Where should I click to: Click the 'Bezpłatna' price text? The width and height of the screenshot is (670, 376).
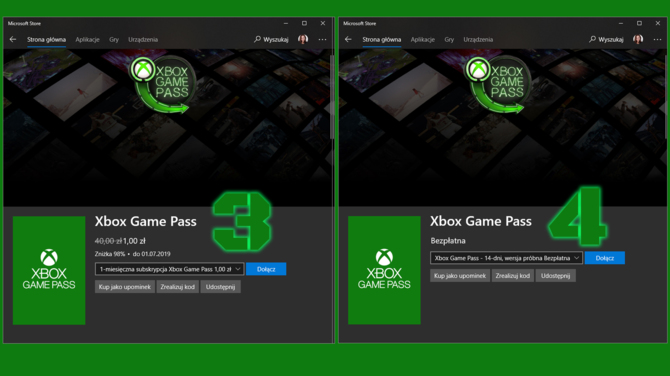click(448, 241)
